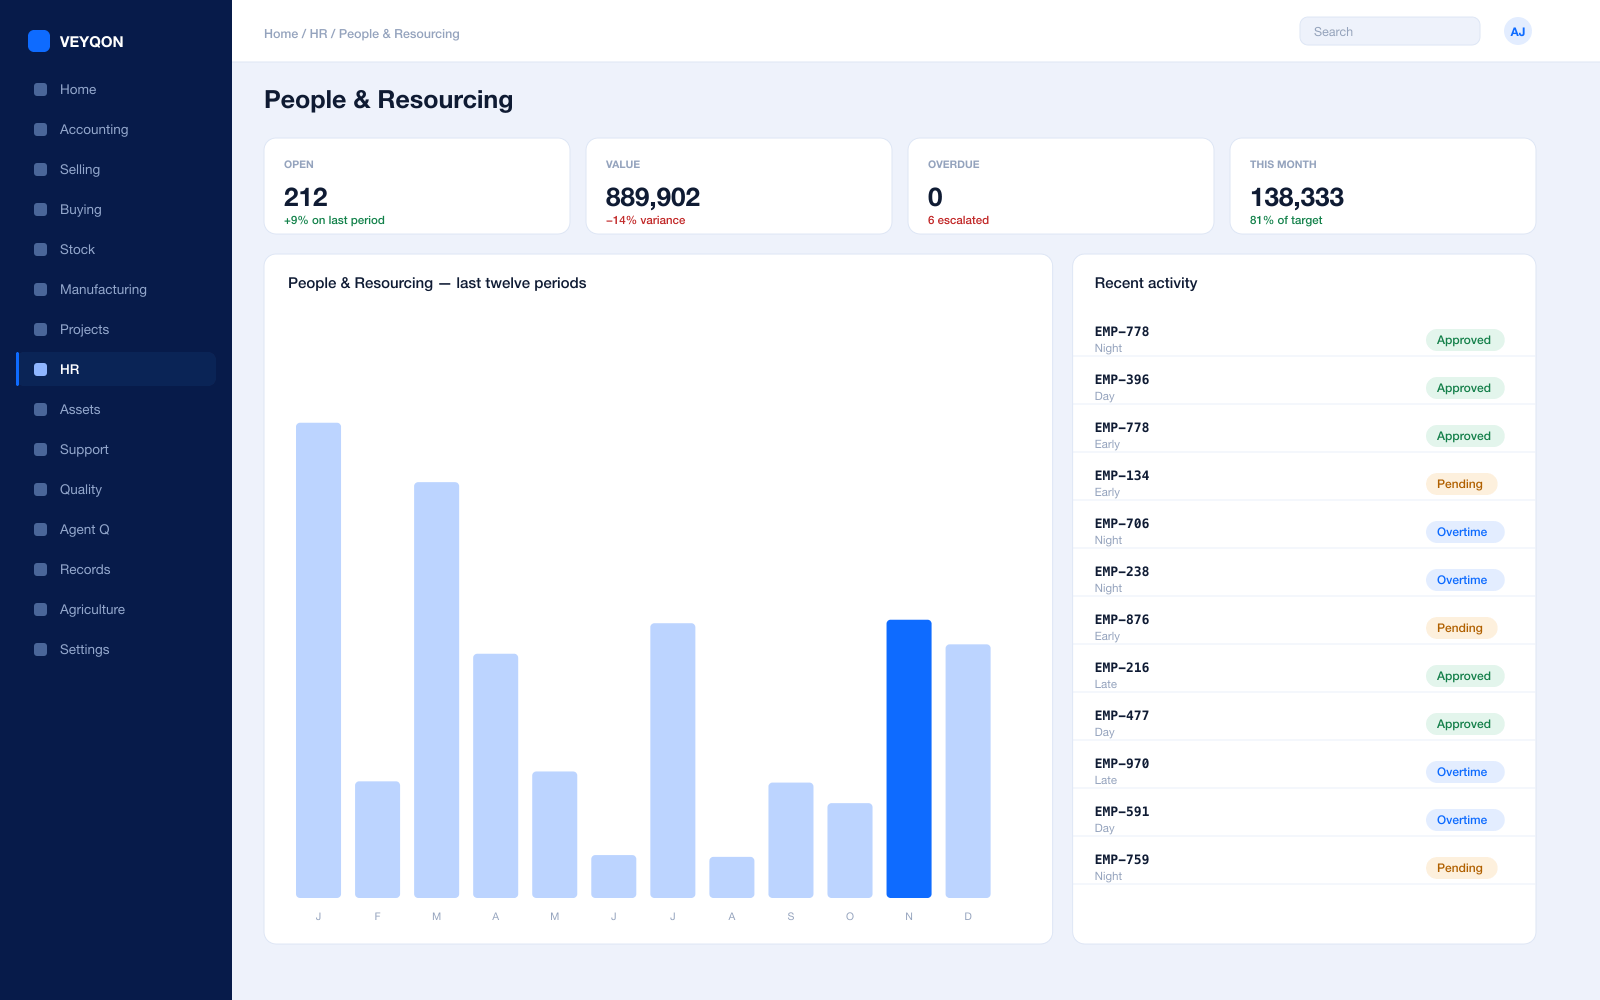Click the first January chart bar
Screen dimensions: 1600x1000
coord(318,660)
